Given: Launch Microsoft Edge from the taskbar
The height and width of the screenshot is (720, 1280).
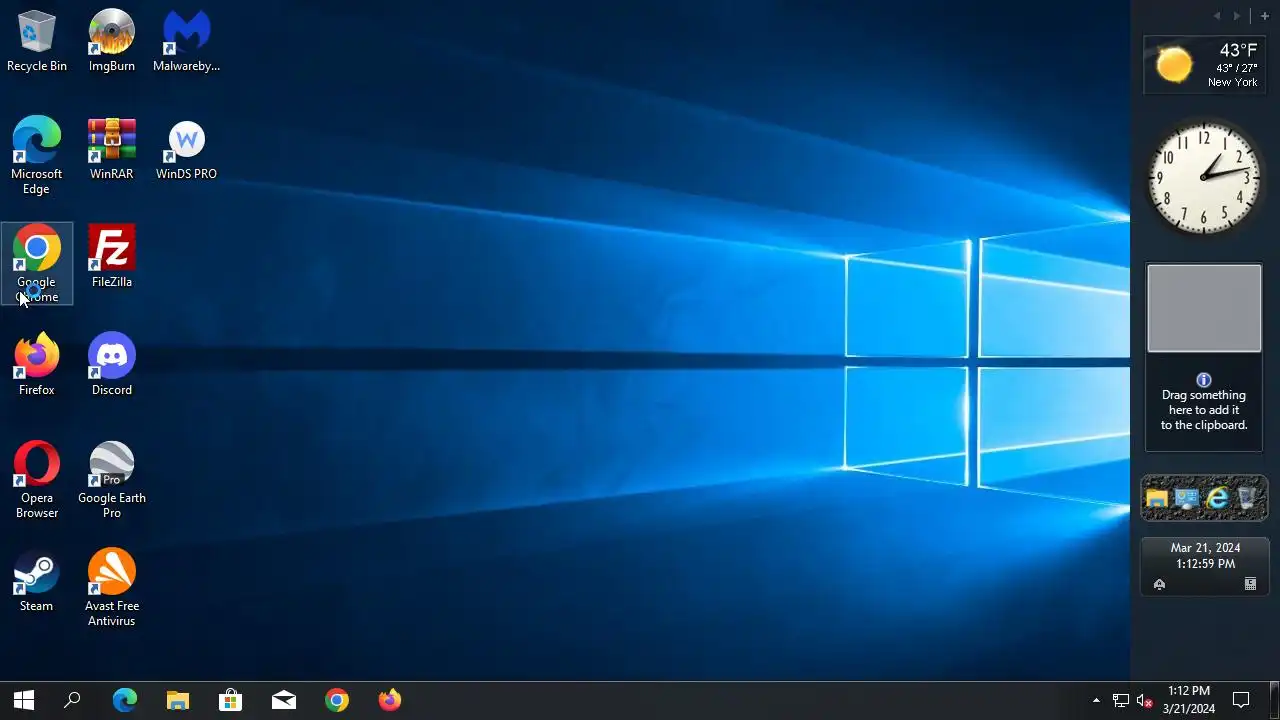Looking at the screenshot, I should point(124,700).
